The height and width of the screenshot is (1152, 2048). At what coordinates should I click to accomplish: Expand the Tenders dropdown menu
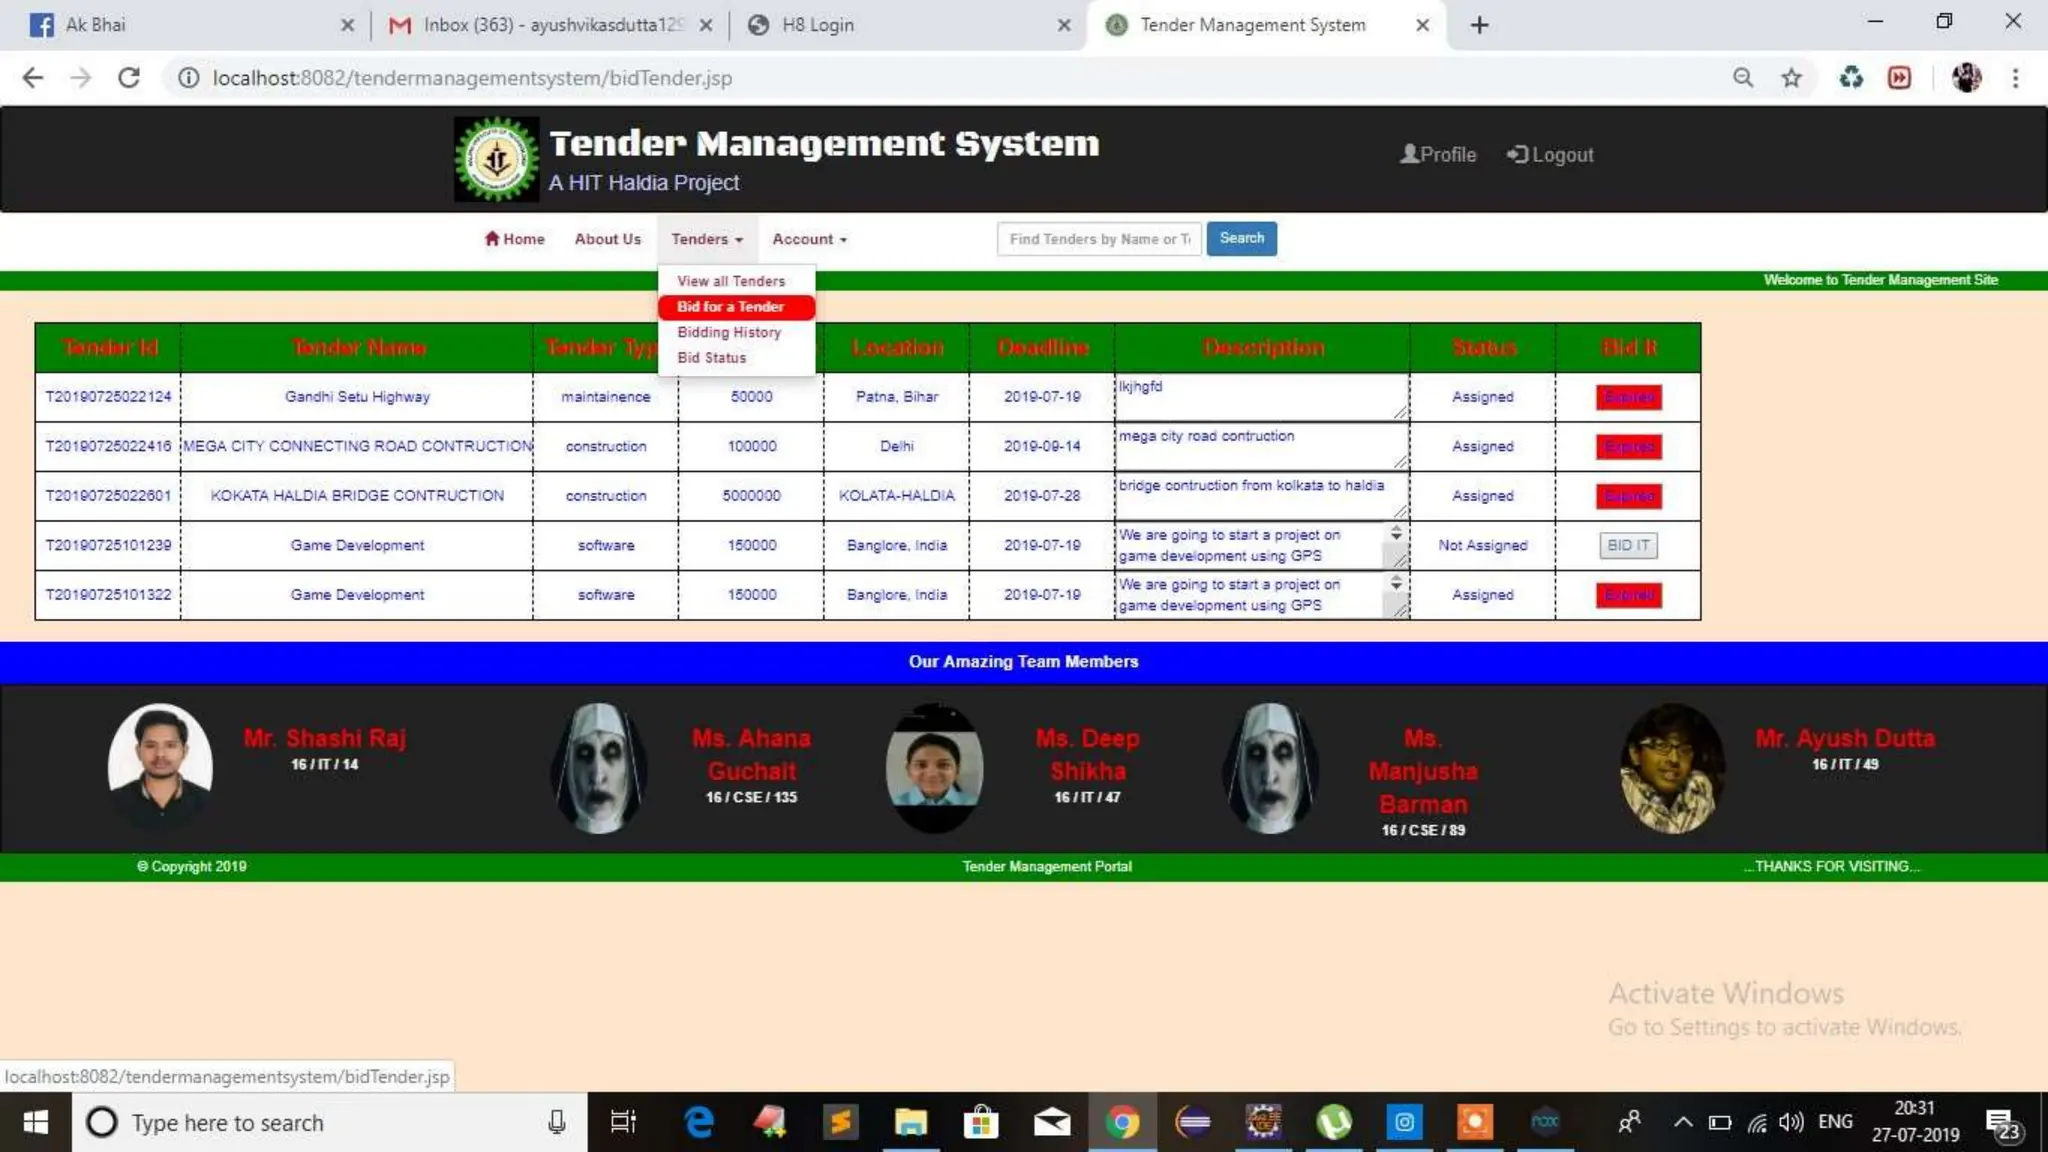coord(706,239)
